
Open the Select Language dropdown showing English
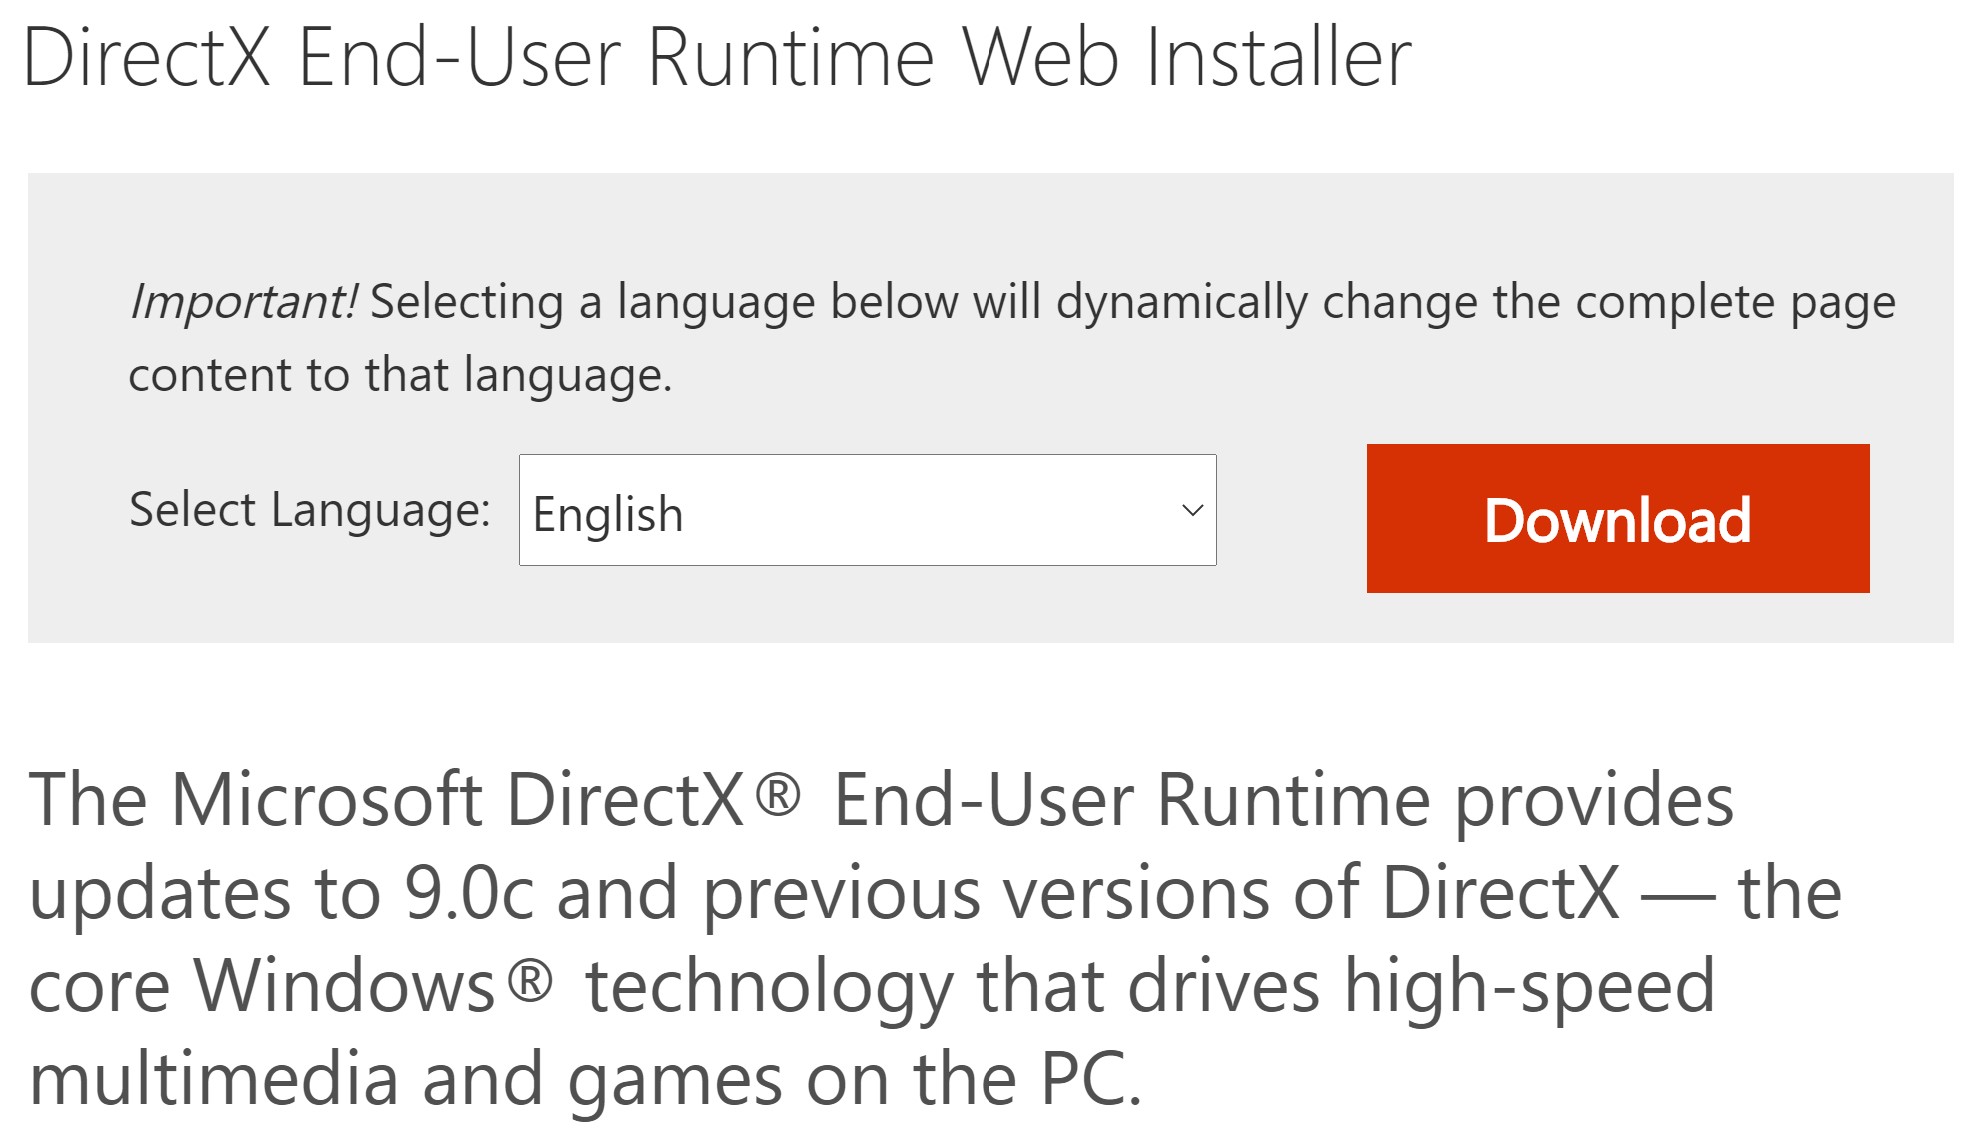(x=867, y=510)
